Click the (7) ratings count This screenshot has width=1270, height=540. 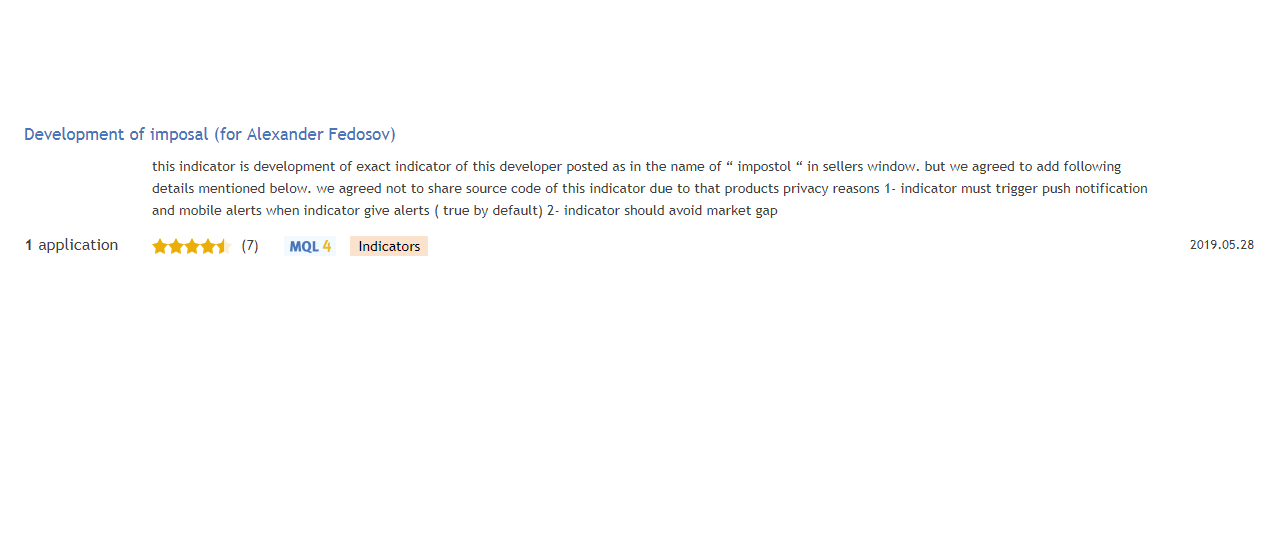pos(250,246)
